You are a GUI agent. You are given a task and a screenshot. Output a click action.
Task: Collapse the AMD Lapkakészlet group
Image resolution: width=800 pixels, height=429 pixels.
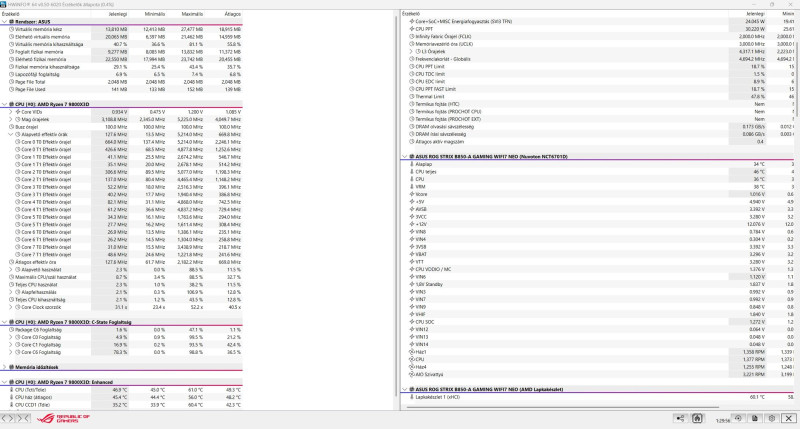click(405, 389)
